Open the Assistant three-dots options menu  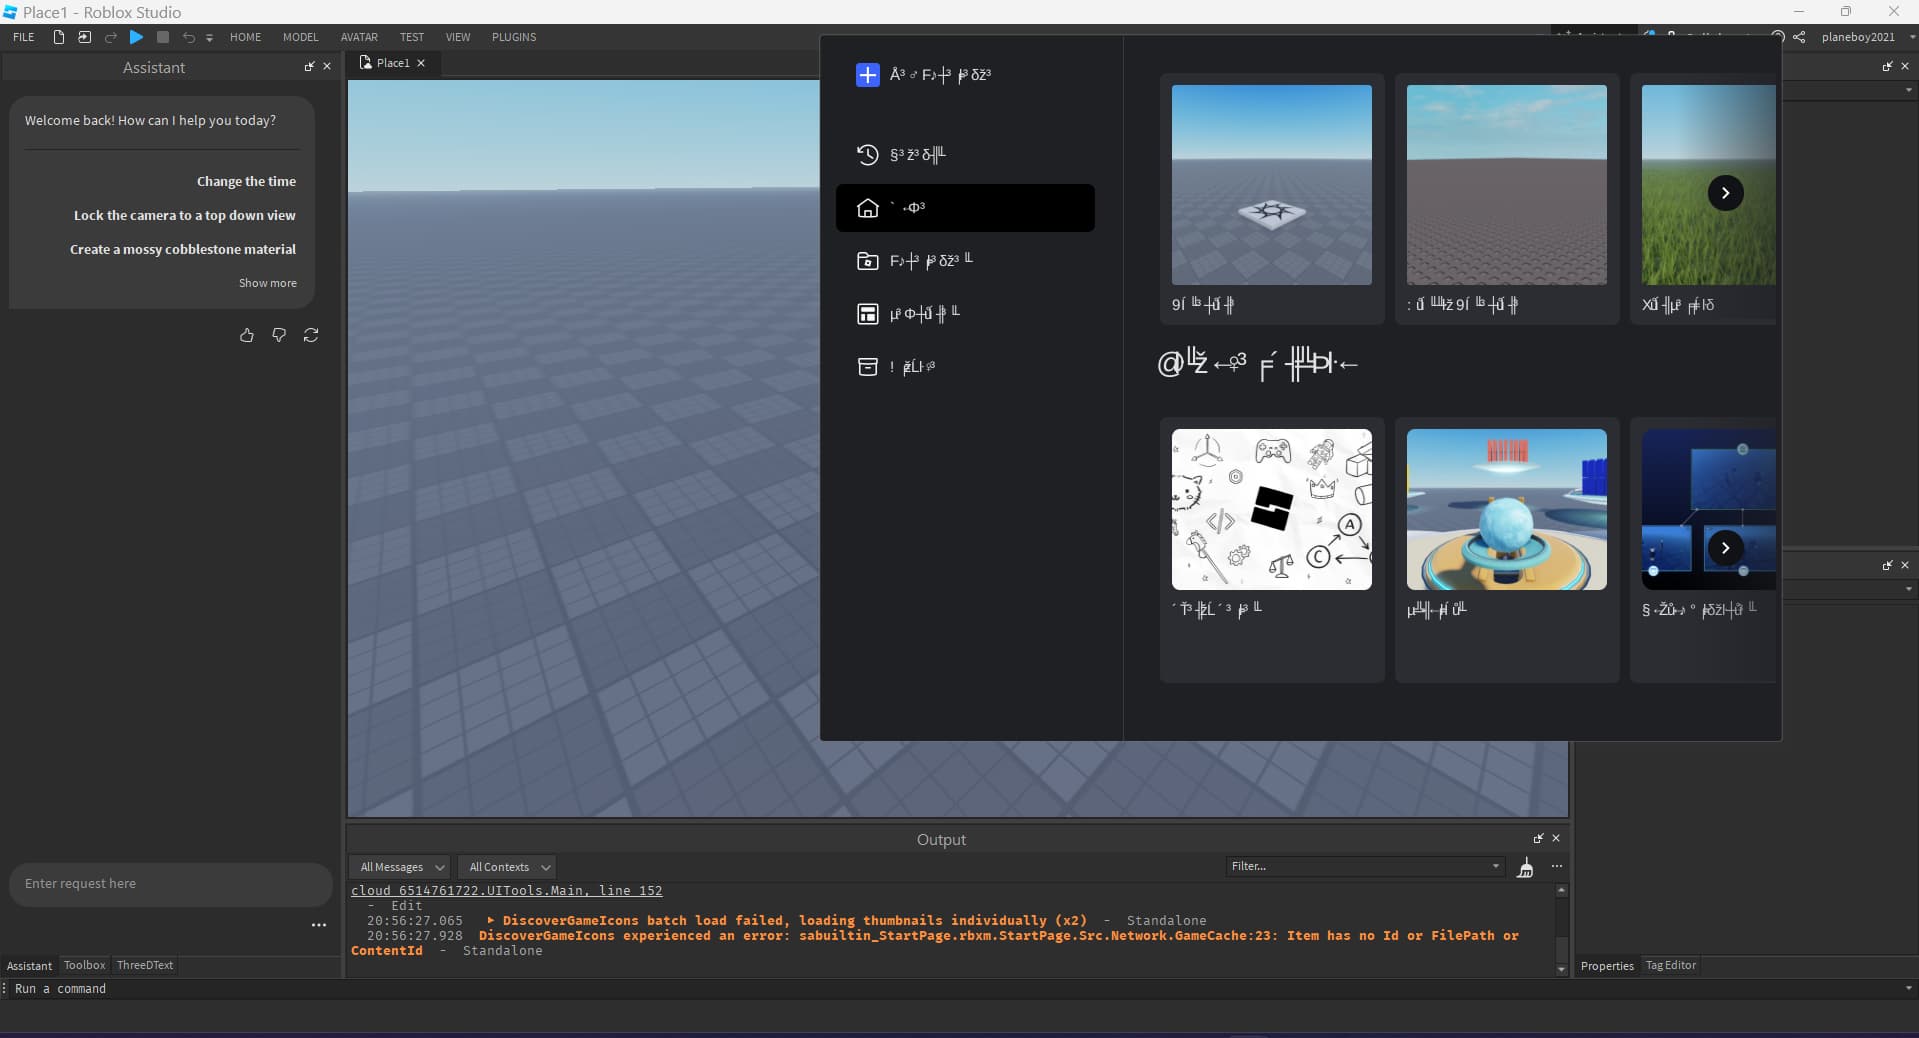click(x=319, y=925)
